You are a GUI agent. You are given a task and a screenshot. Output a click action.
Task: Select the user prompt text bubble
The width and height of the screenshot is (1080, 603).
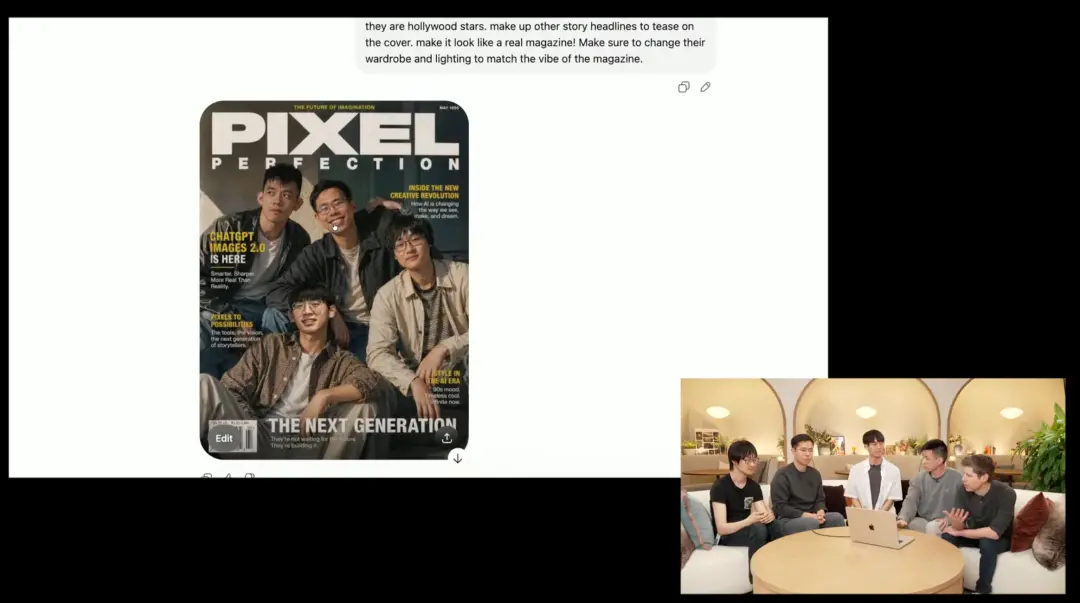(536, 43)
